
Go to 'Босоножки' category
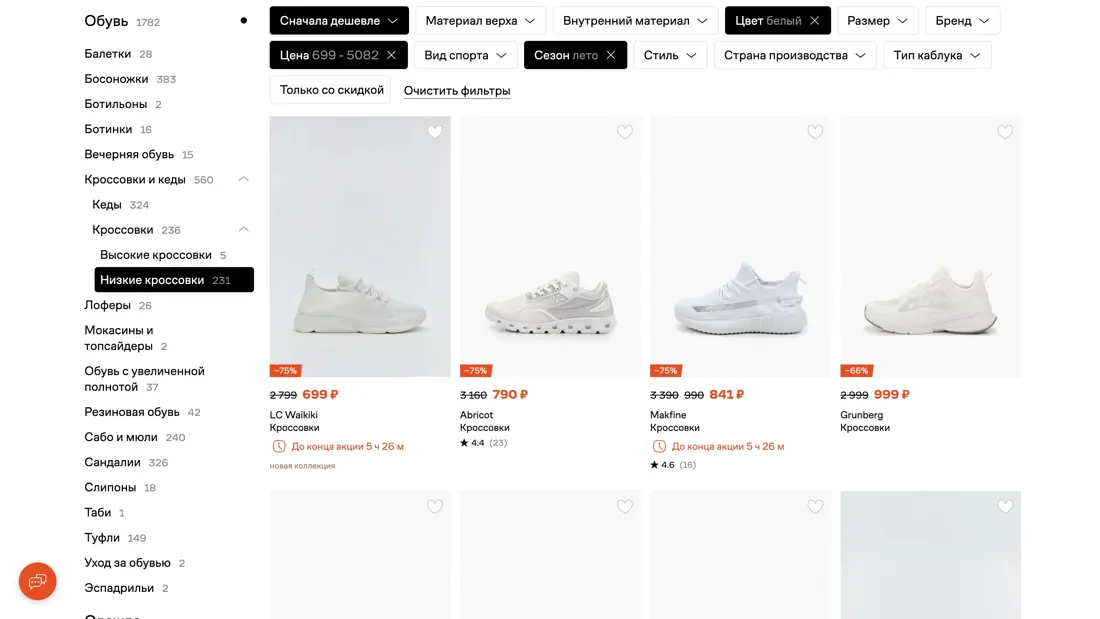(x=116, y=79)
